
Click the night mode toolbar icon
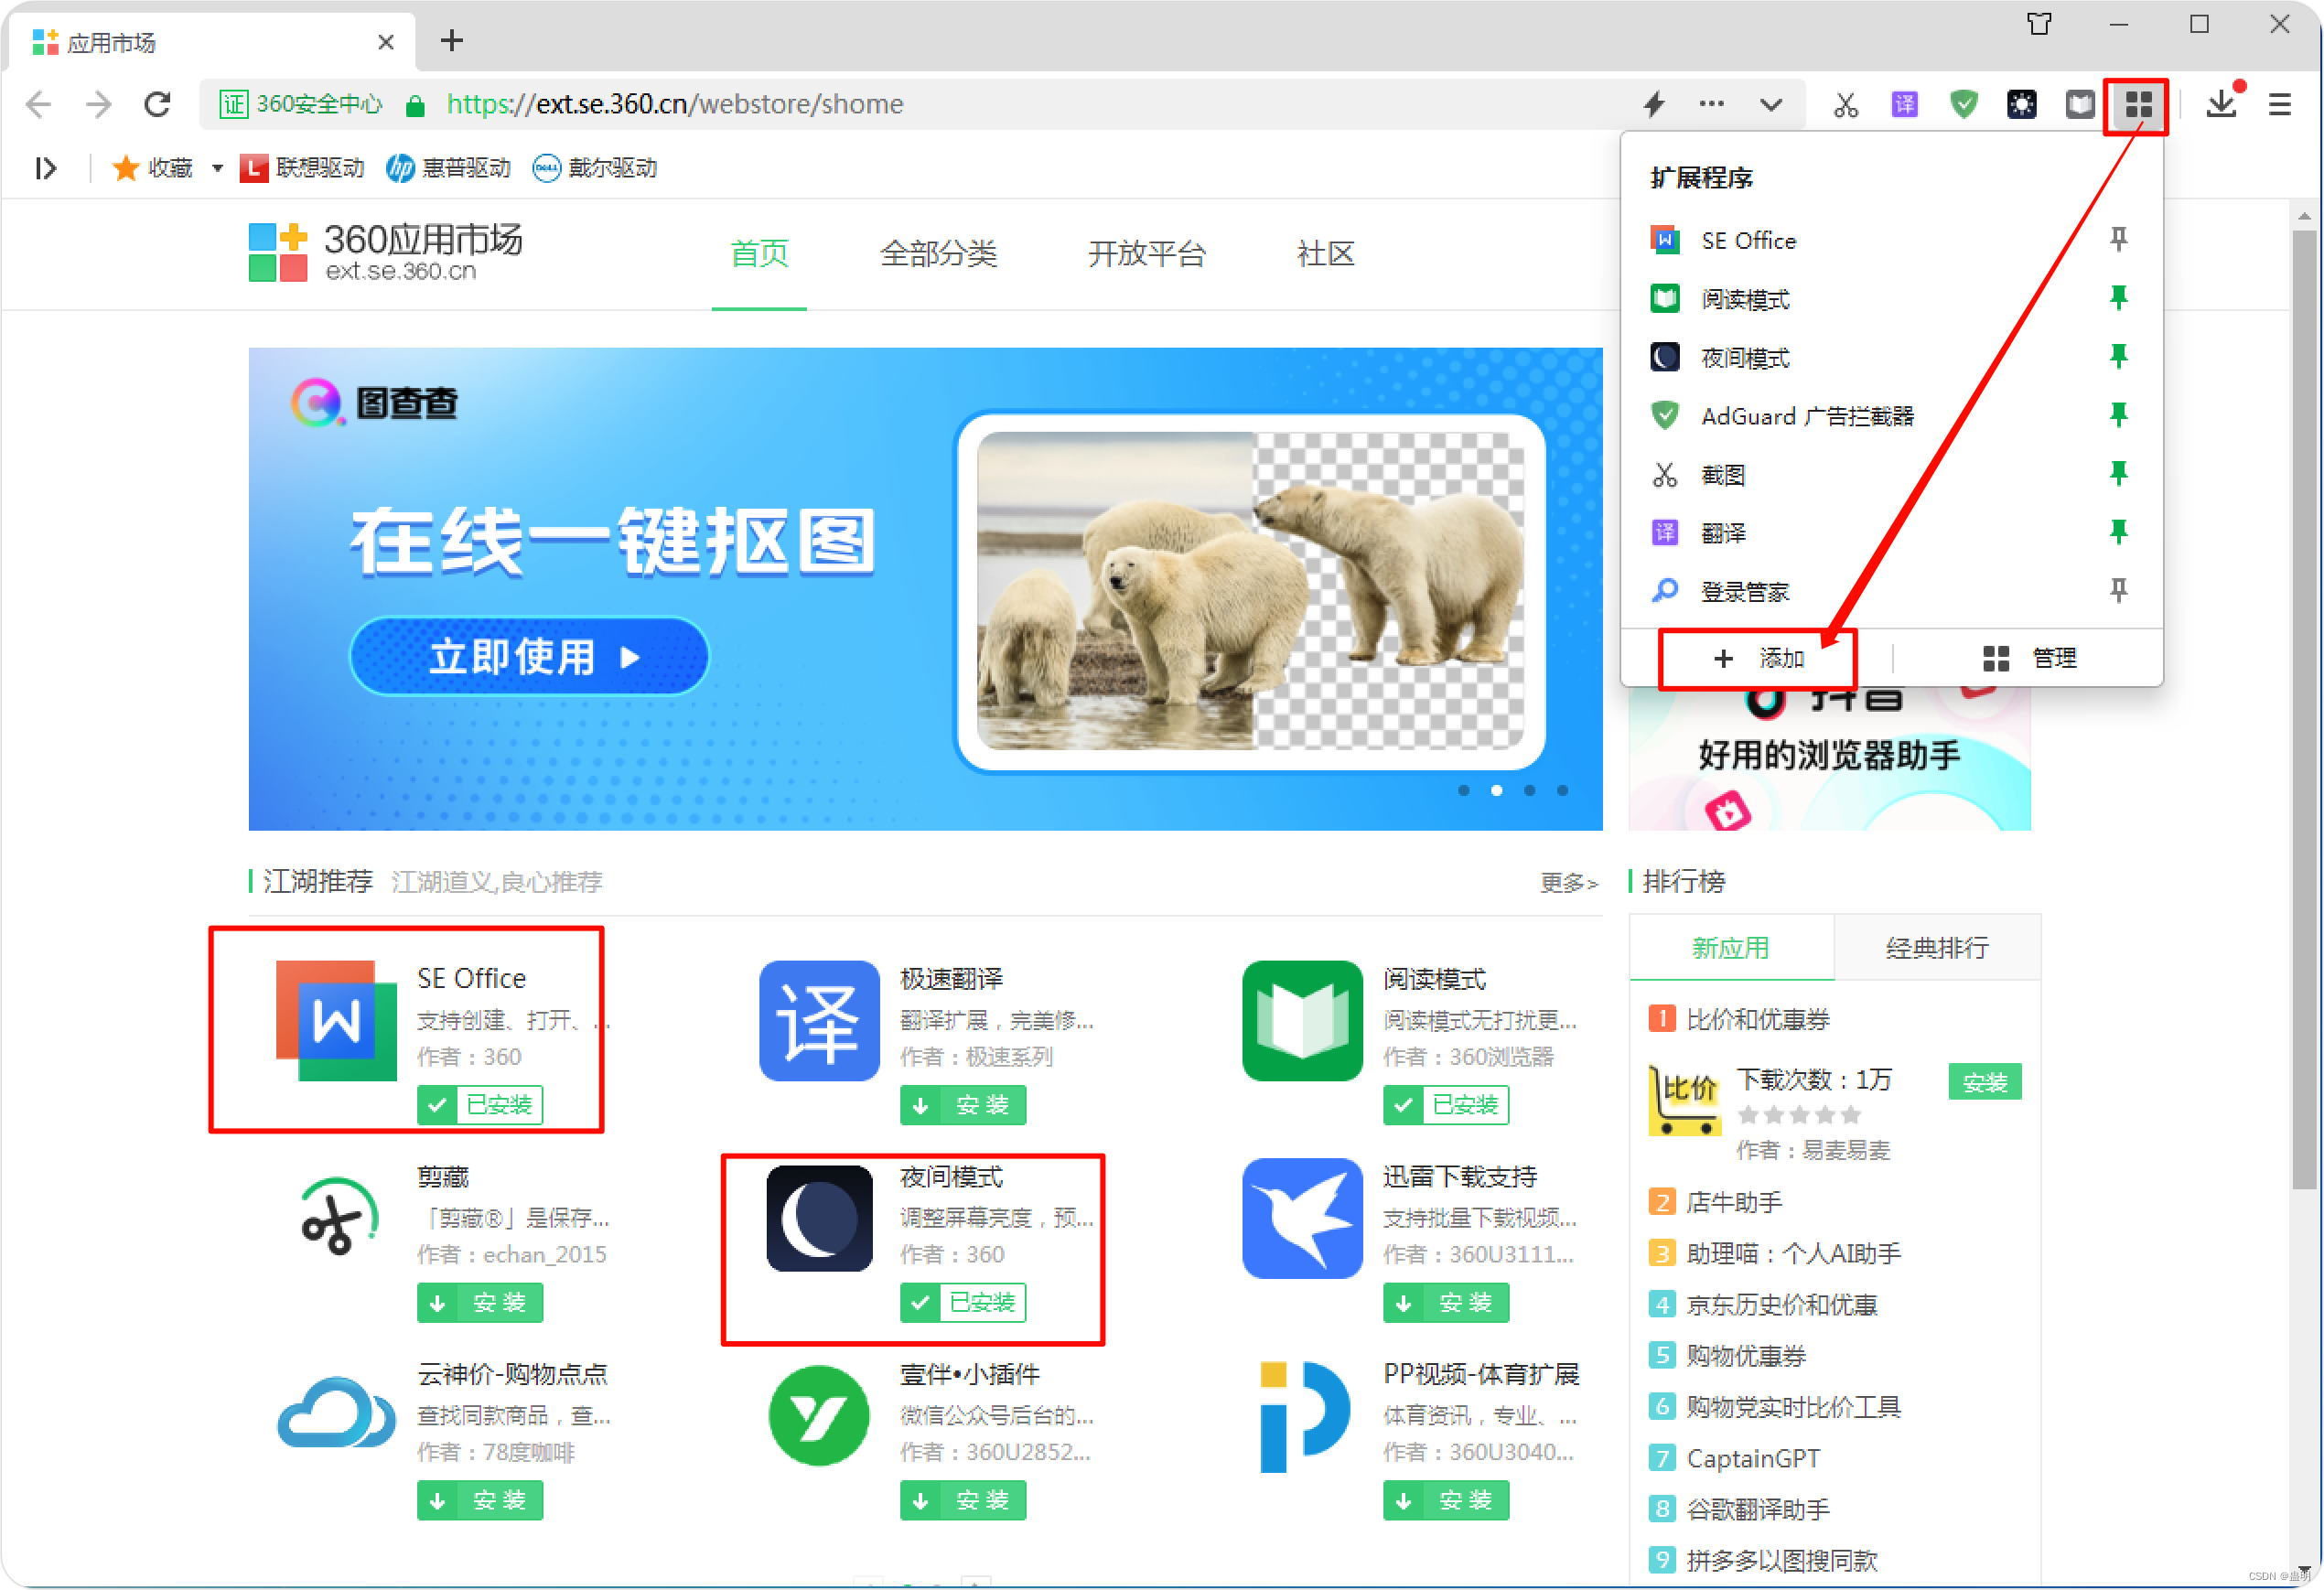[2021, 105]
